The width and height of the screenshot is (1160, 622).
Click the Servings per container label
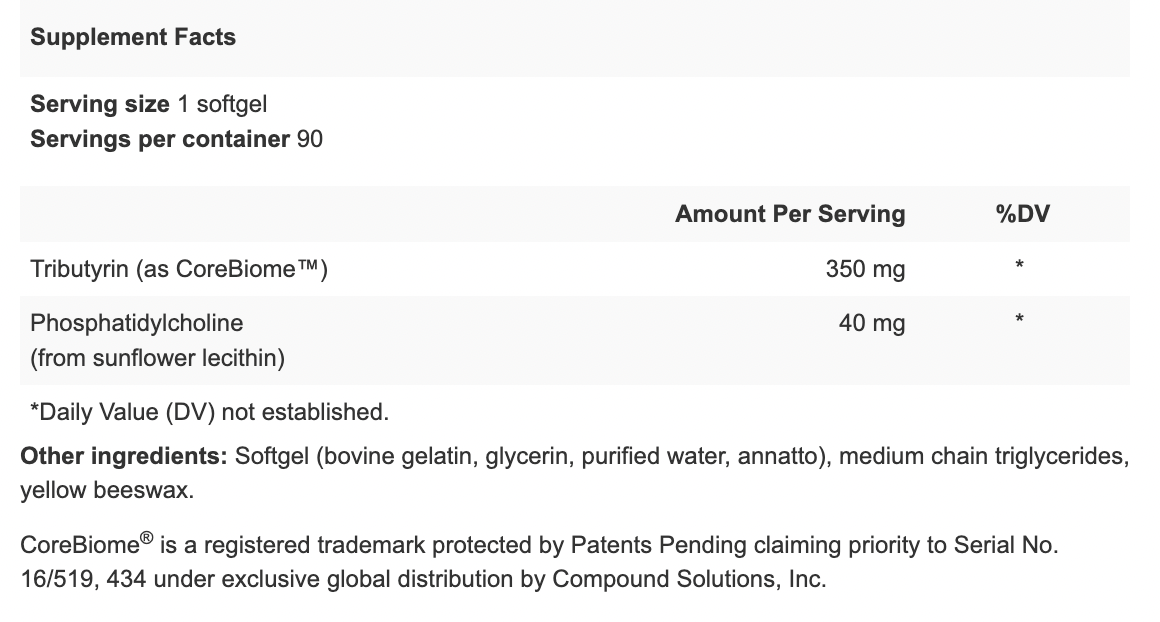tap(160, 139)
